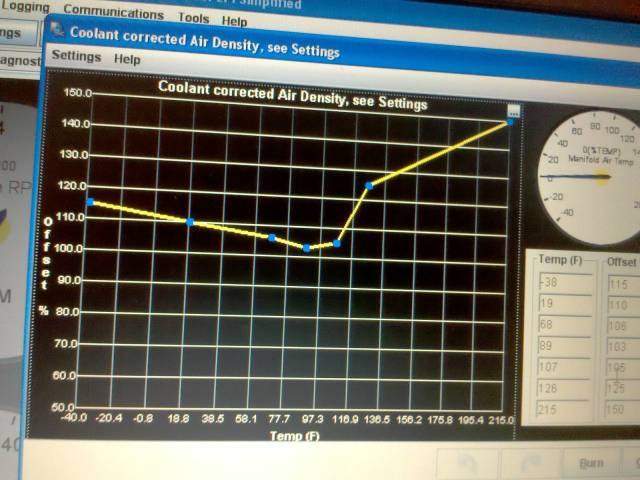Select the curve point at 100% offset
The width and height of the screenshot is (640, 480).
coord(307,248)
